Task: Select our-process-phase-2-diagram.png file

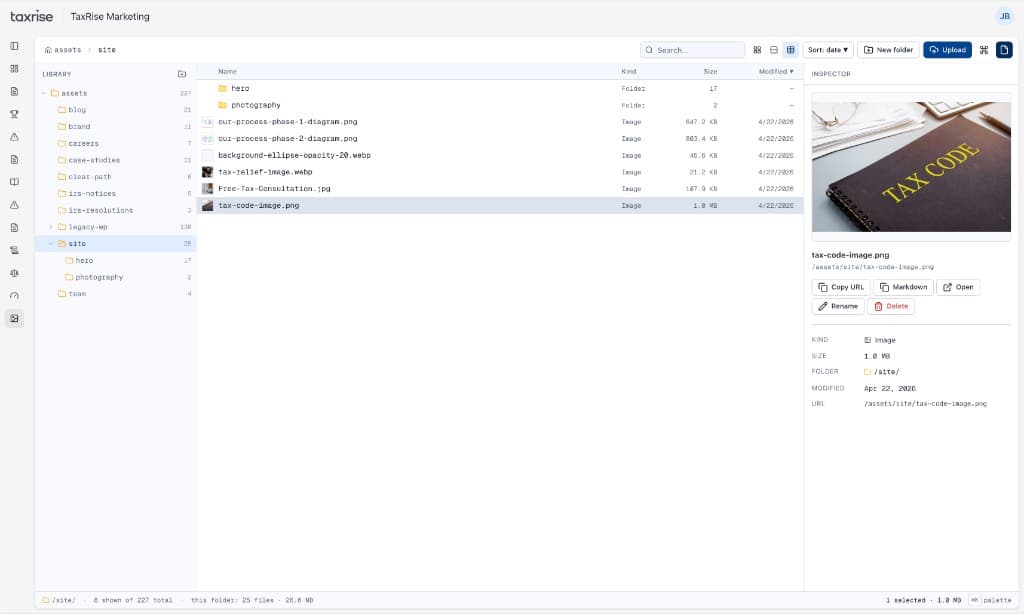Action: pos(500,138)
